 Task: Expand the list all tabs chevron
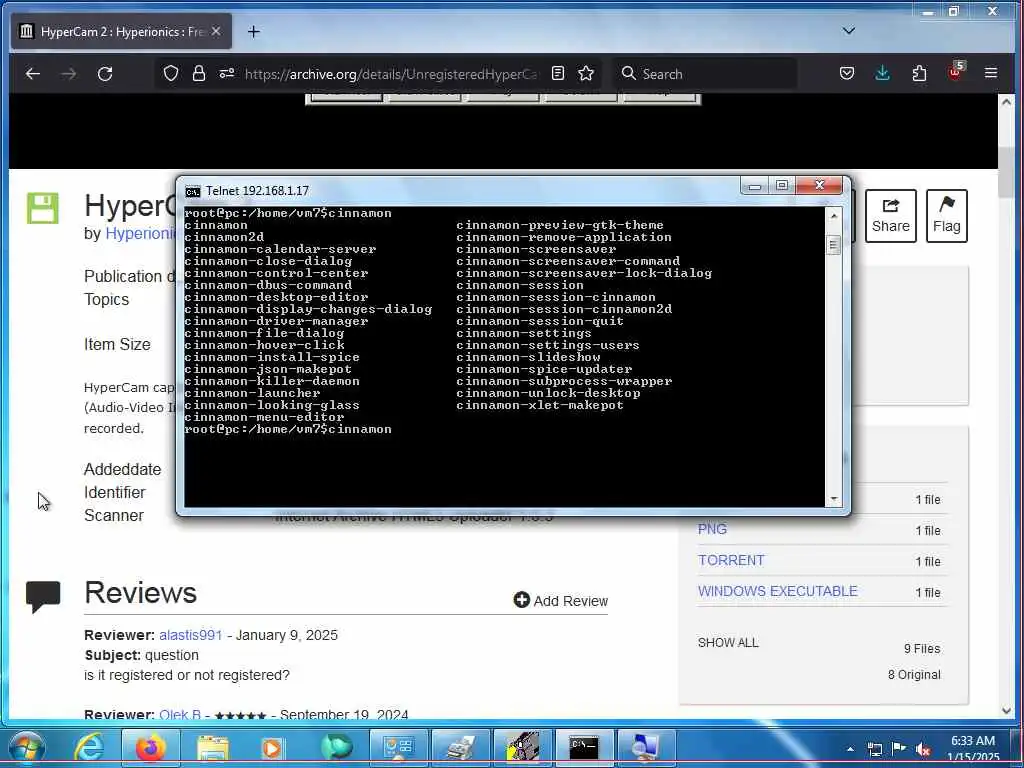848,31
